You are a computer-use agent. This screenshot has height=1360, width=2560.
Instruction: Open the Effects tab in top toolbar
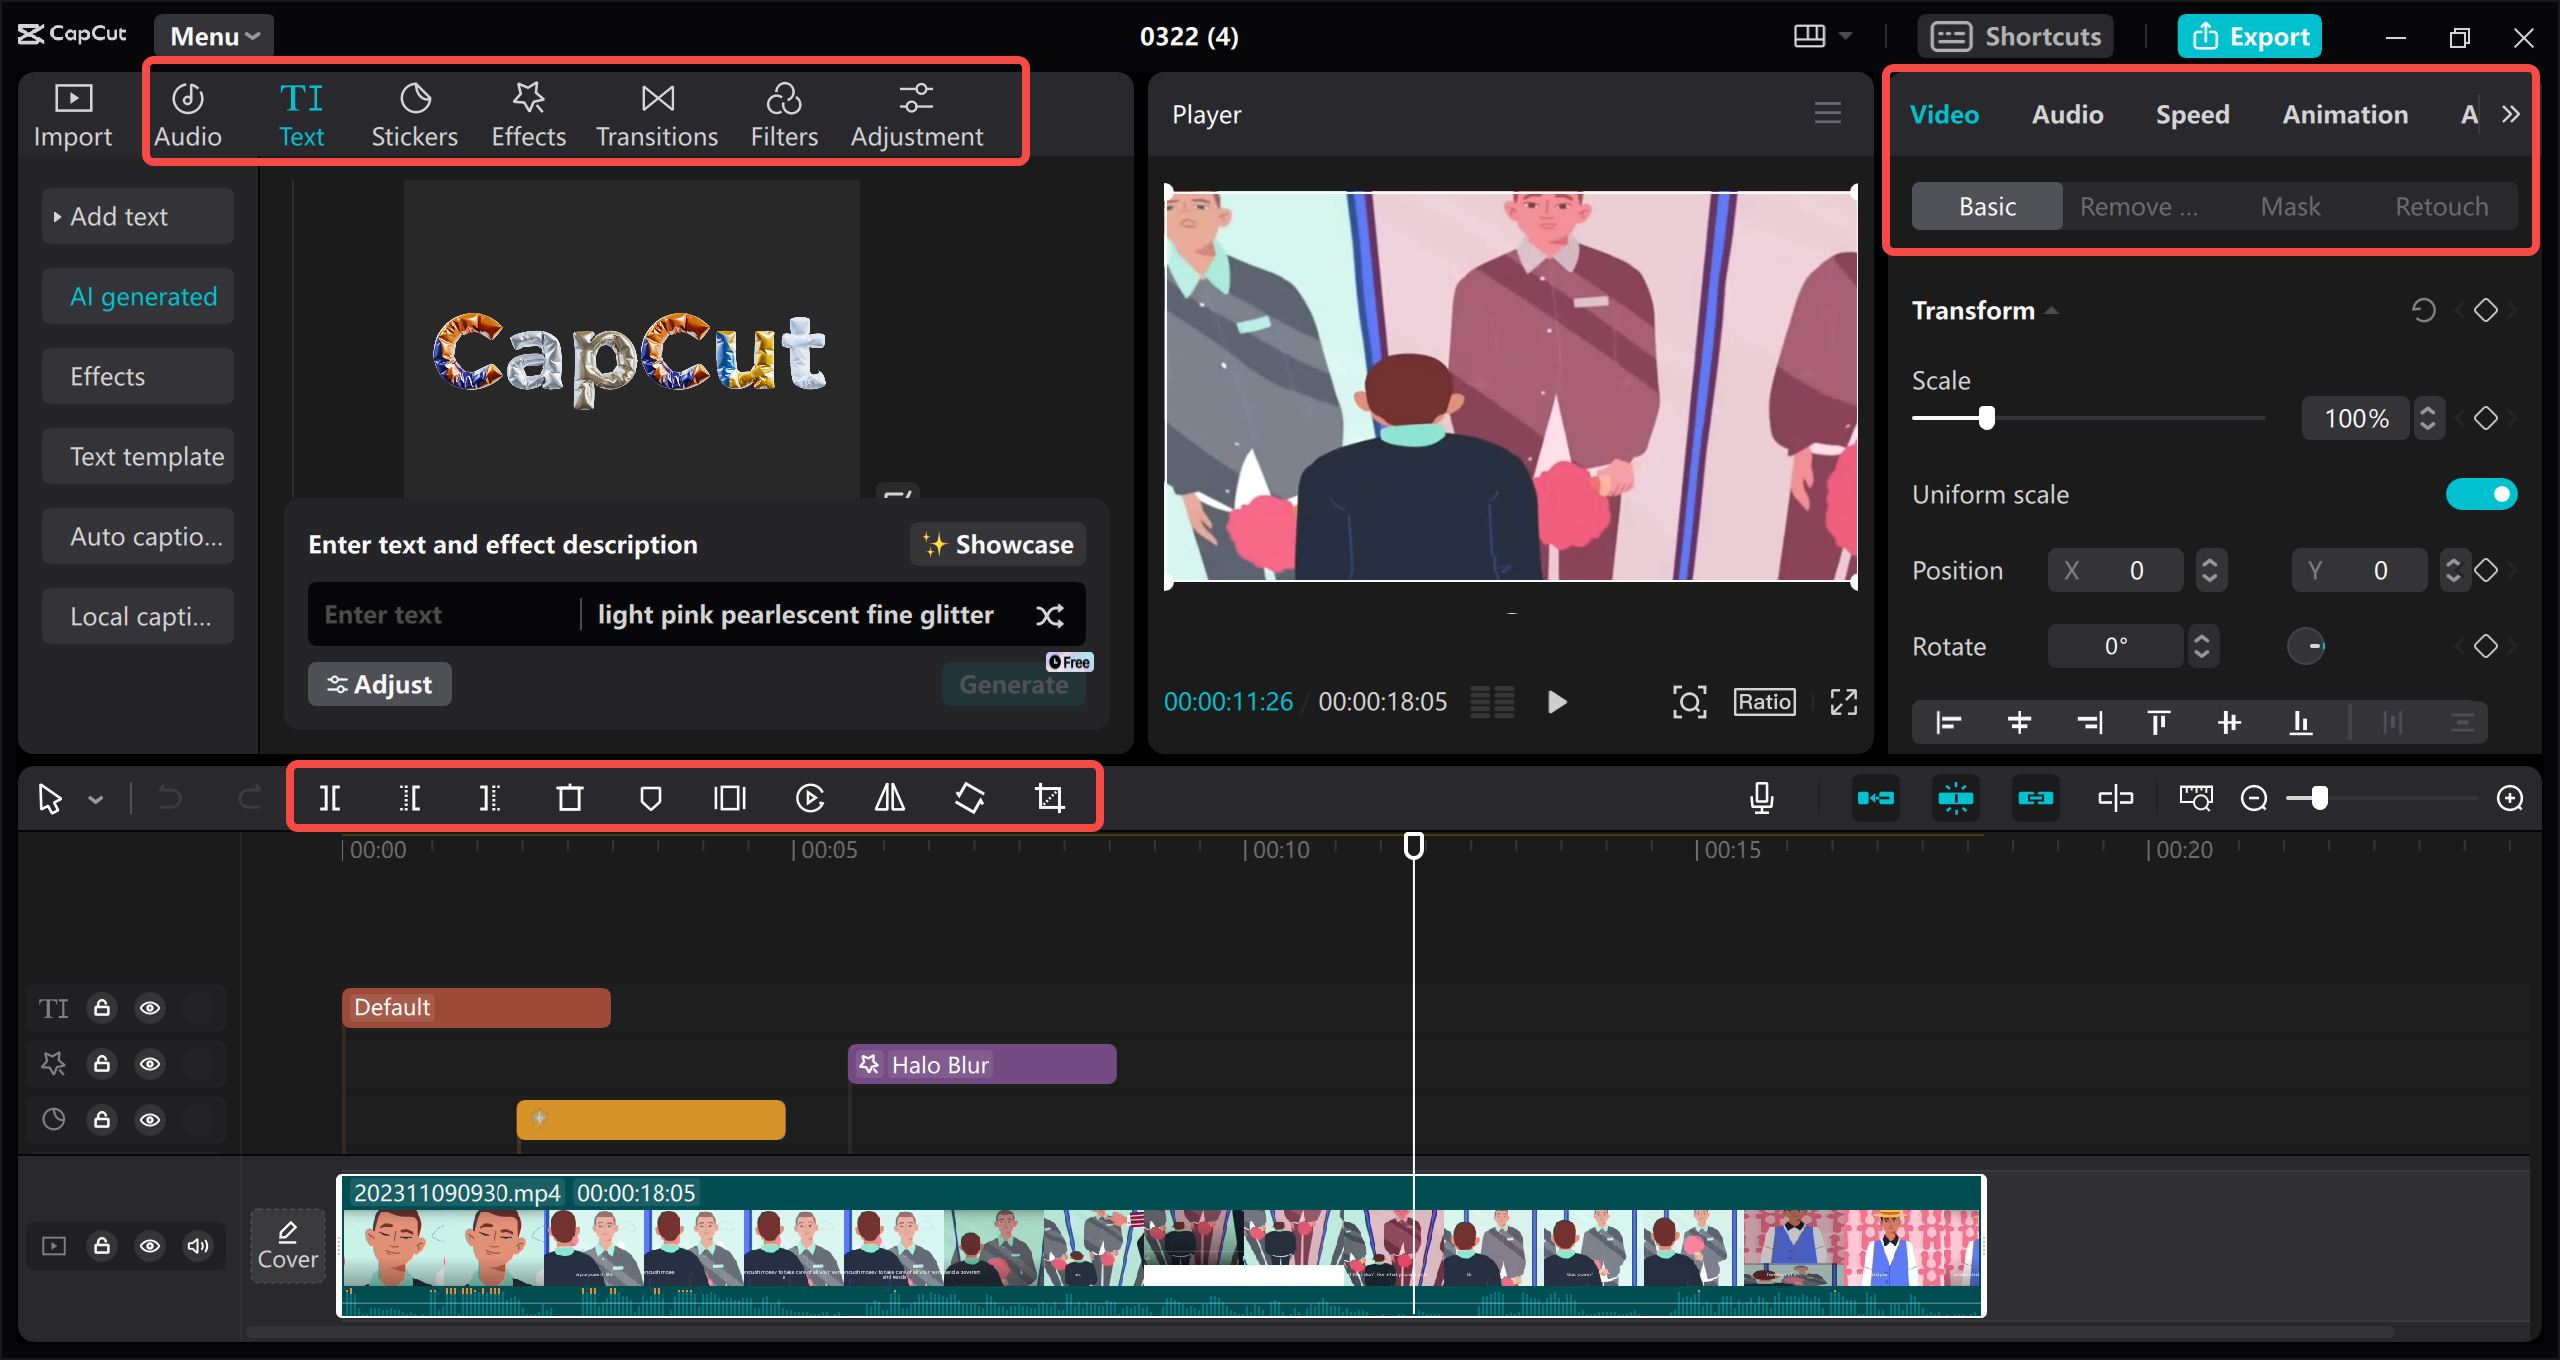[528, 115]
